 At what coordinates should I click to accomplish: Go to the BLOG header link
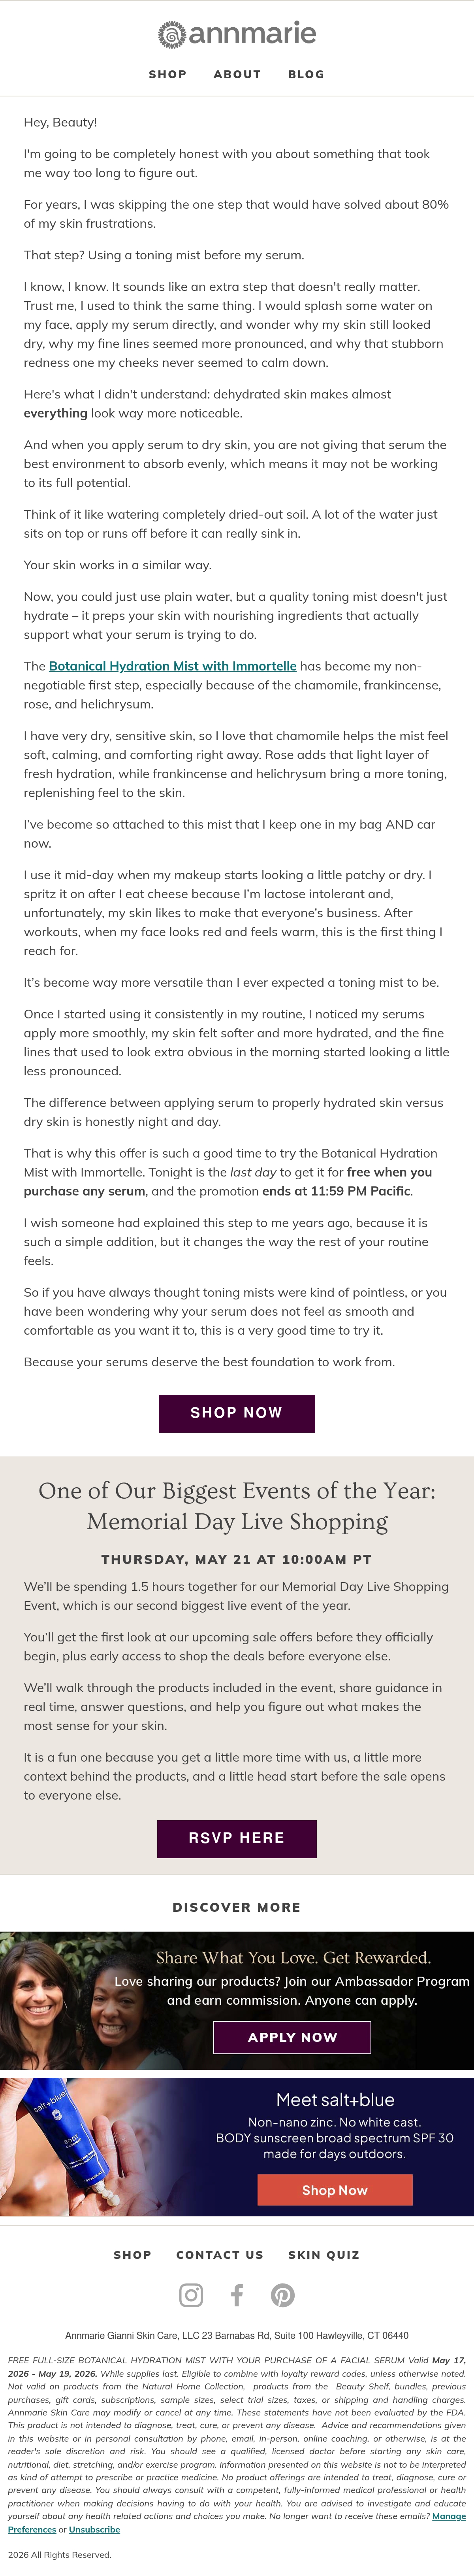tap(306, 74)
